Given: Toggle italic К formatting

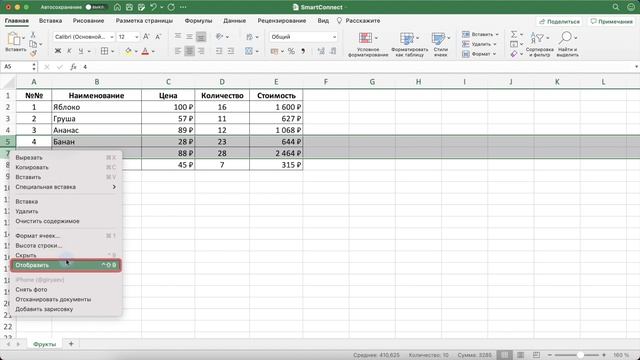Looking at the screenshot, I should tap(69, 51).
